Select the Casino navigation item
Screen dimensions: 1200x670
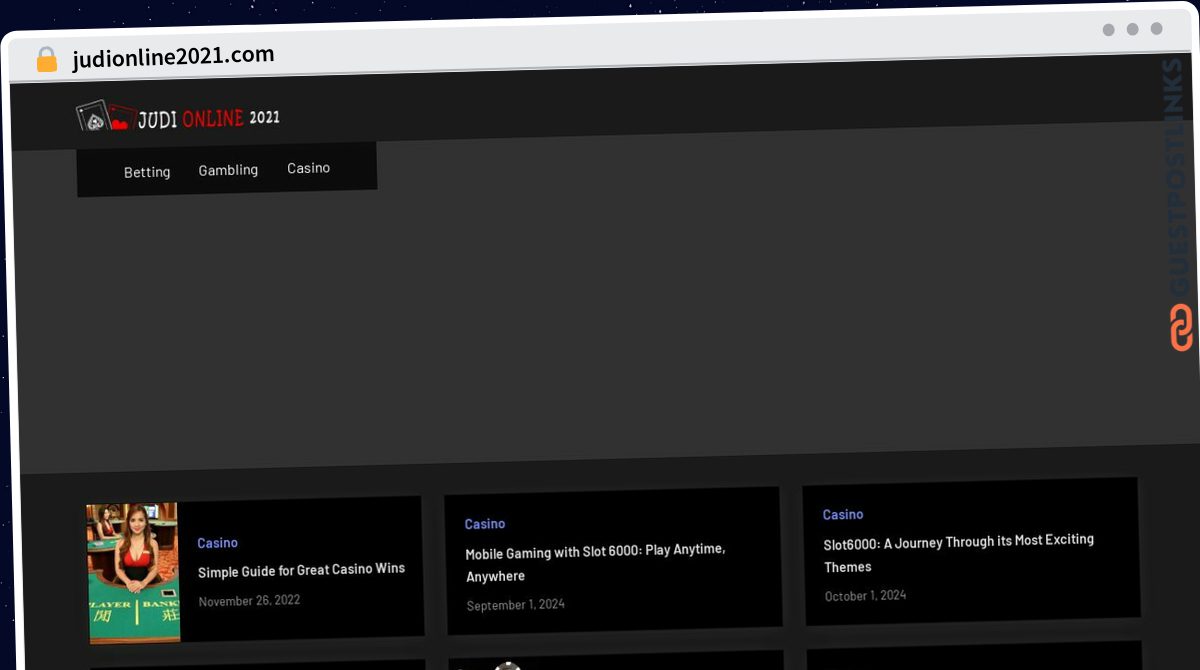(308, 168)
